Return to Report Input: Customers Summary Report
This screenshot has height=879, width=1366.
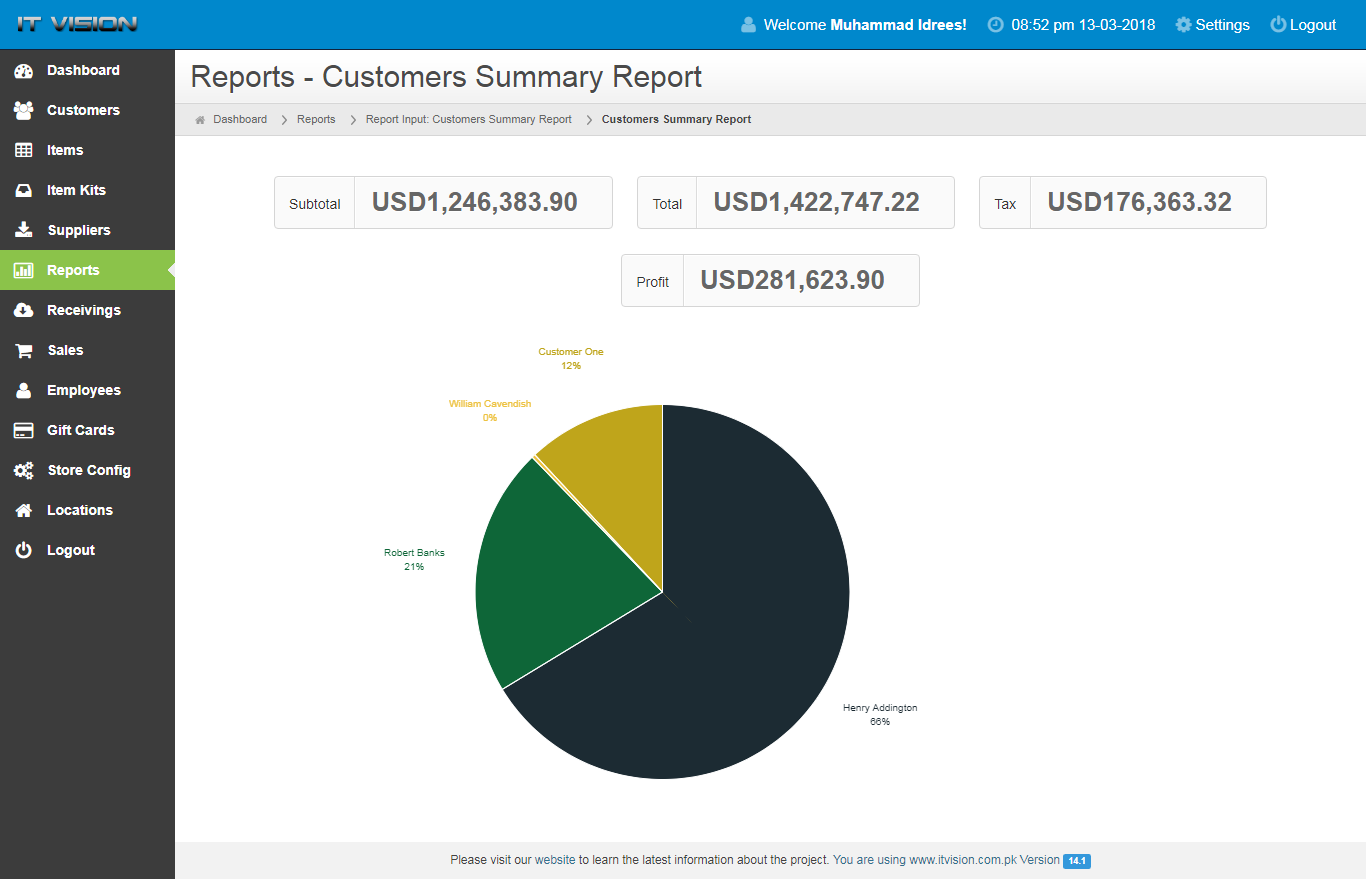coord(468,119)
